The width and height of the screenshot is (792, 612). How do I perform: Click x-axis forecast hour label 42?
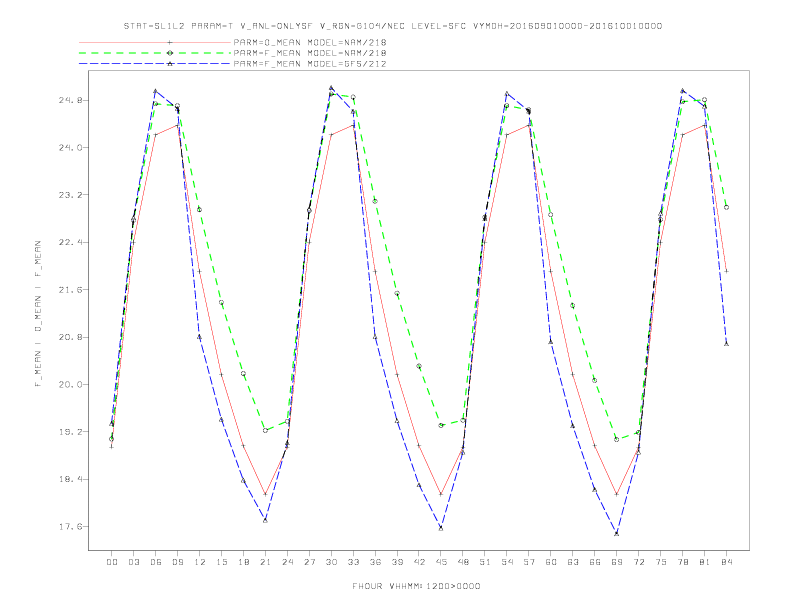[x=419, y=562]
